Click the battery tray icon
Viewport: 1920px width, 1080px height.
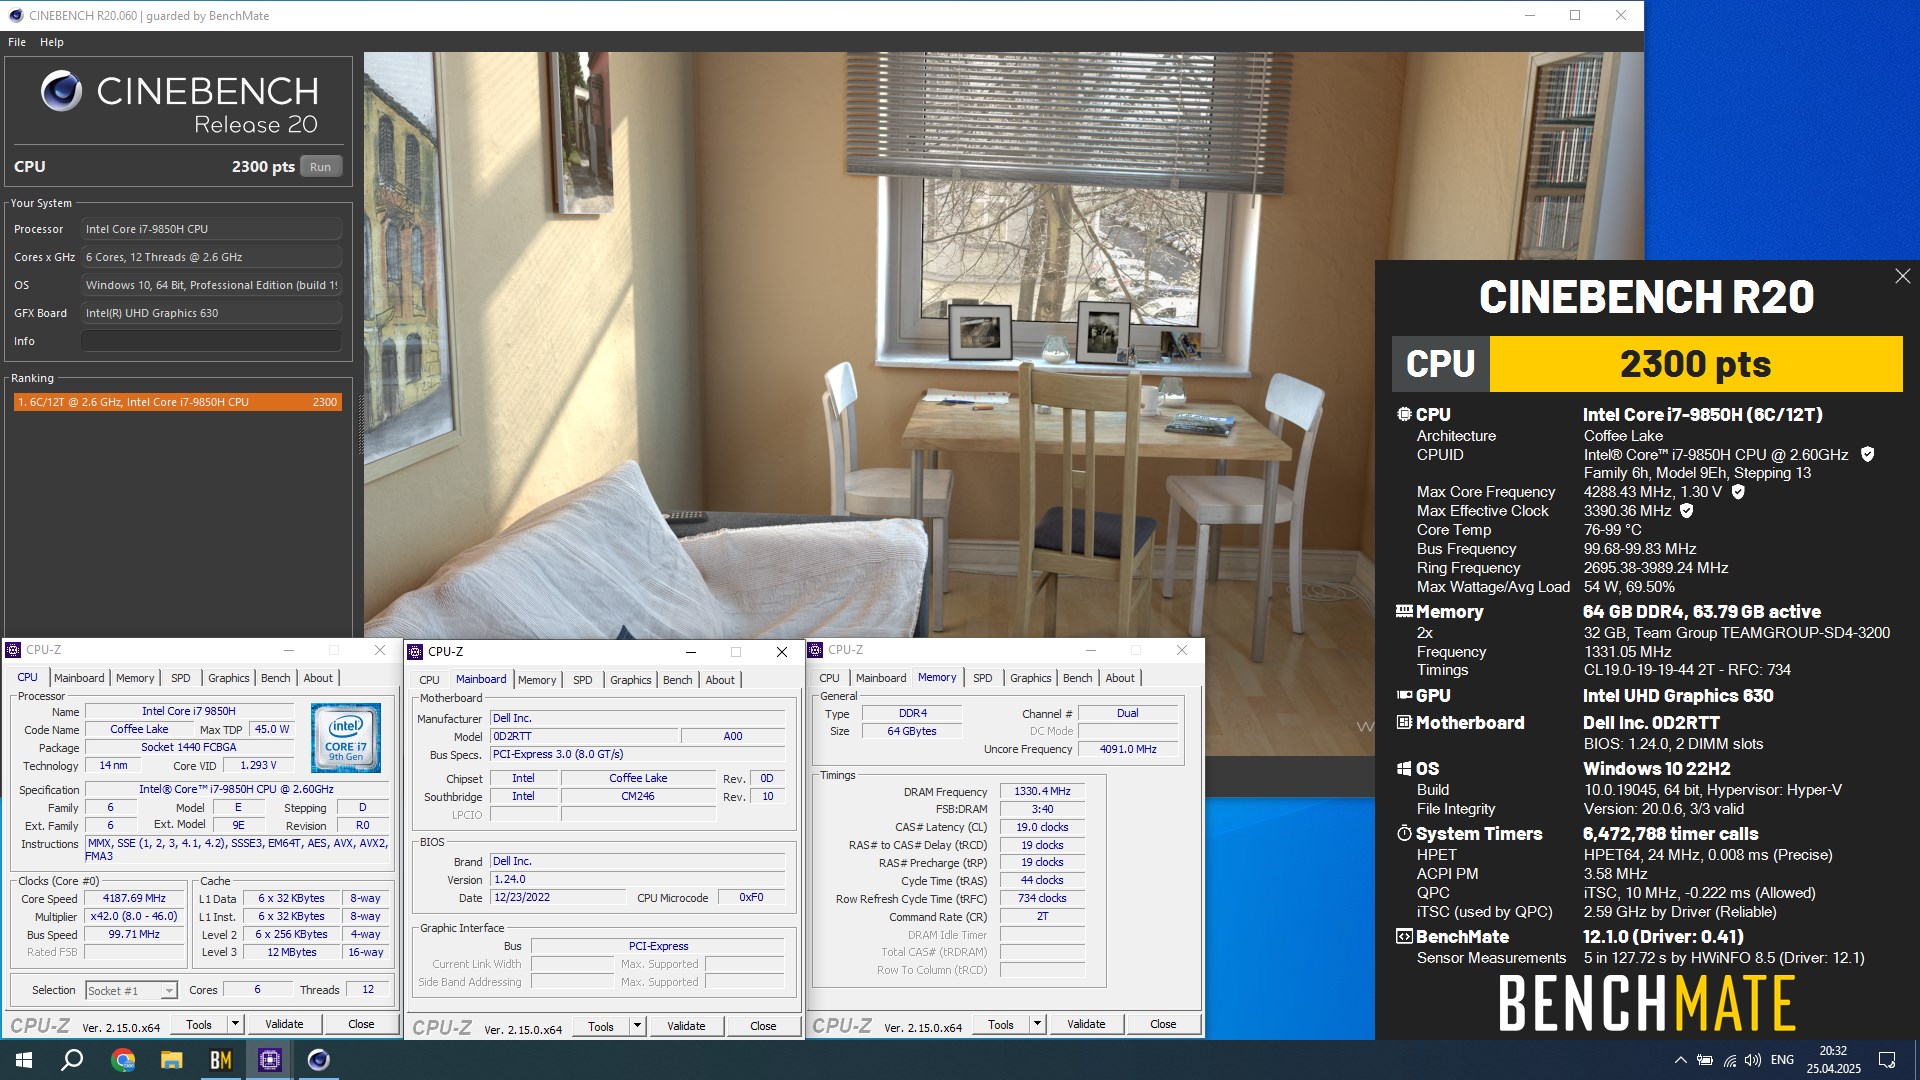tap(1705, 1060)
